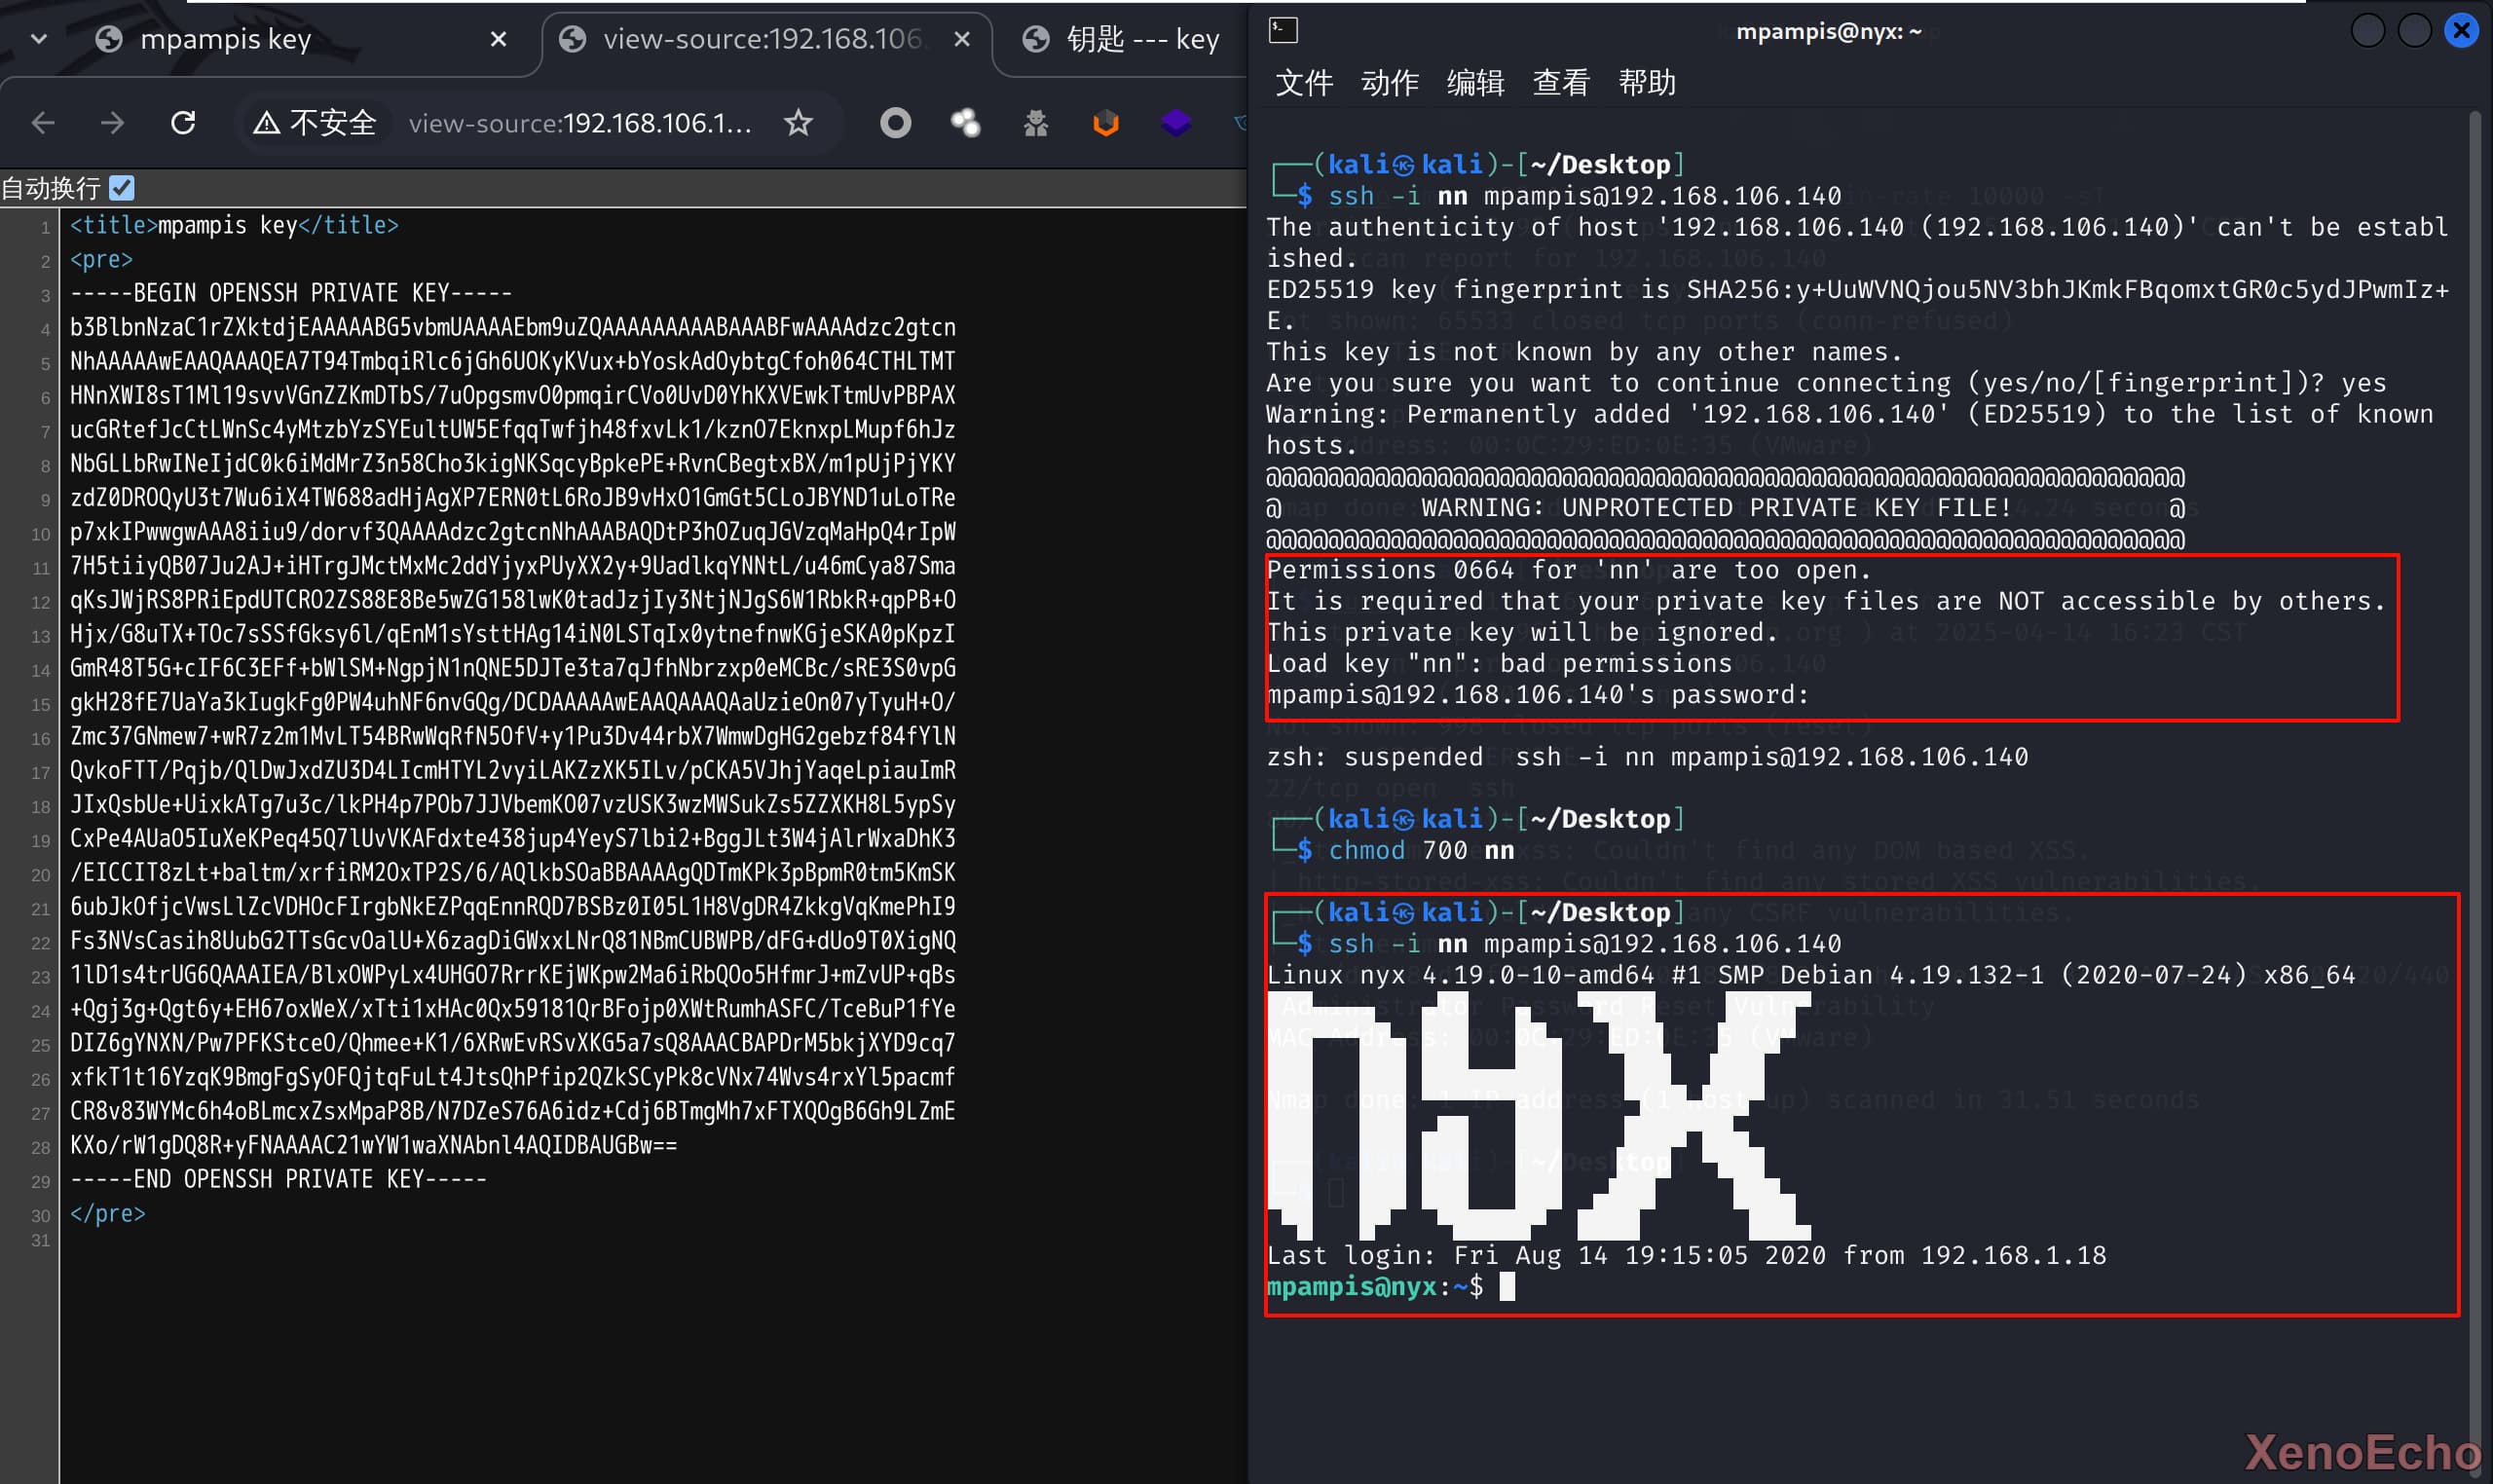The width and height of the screenshot is (2493, 1484).
Task: Close the view-source browser tab
Action: pos(962,39)
